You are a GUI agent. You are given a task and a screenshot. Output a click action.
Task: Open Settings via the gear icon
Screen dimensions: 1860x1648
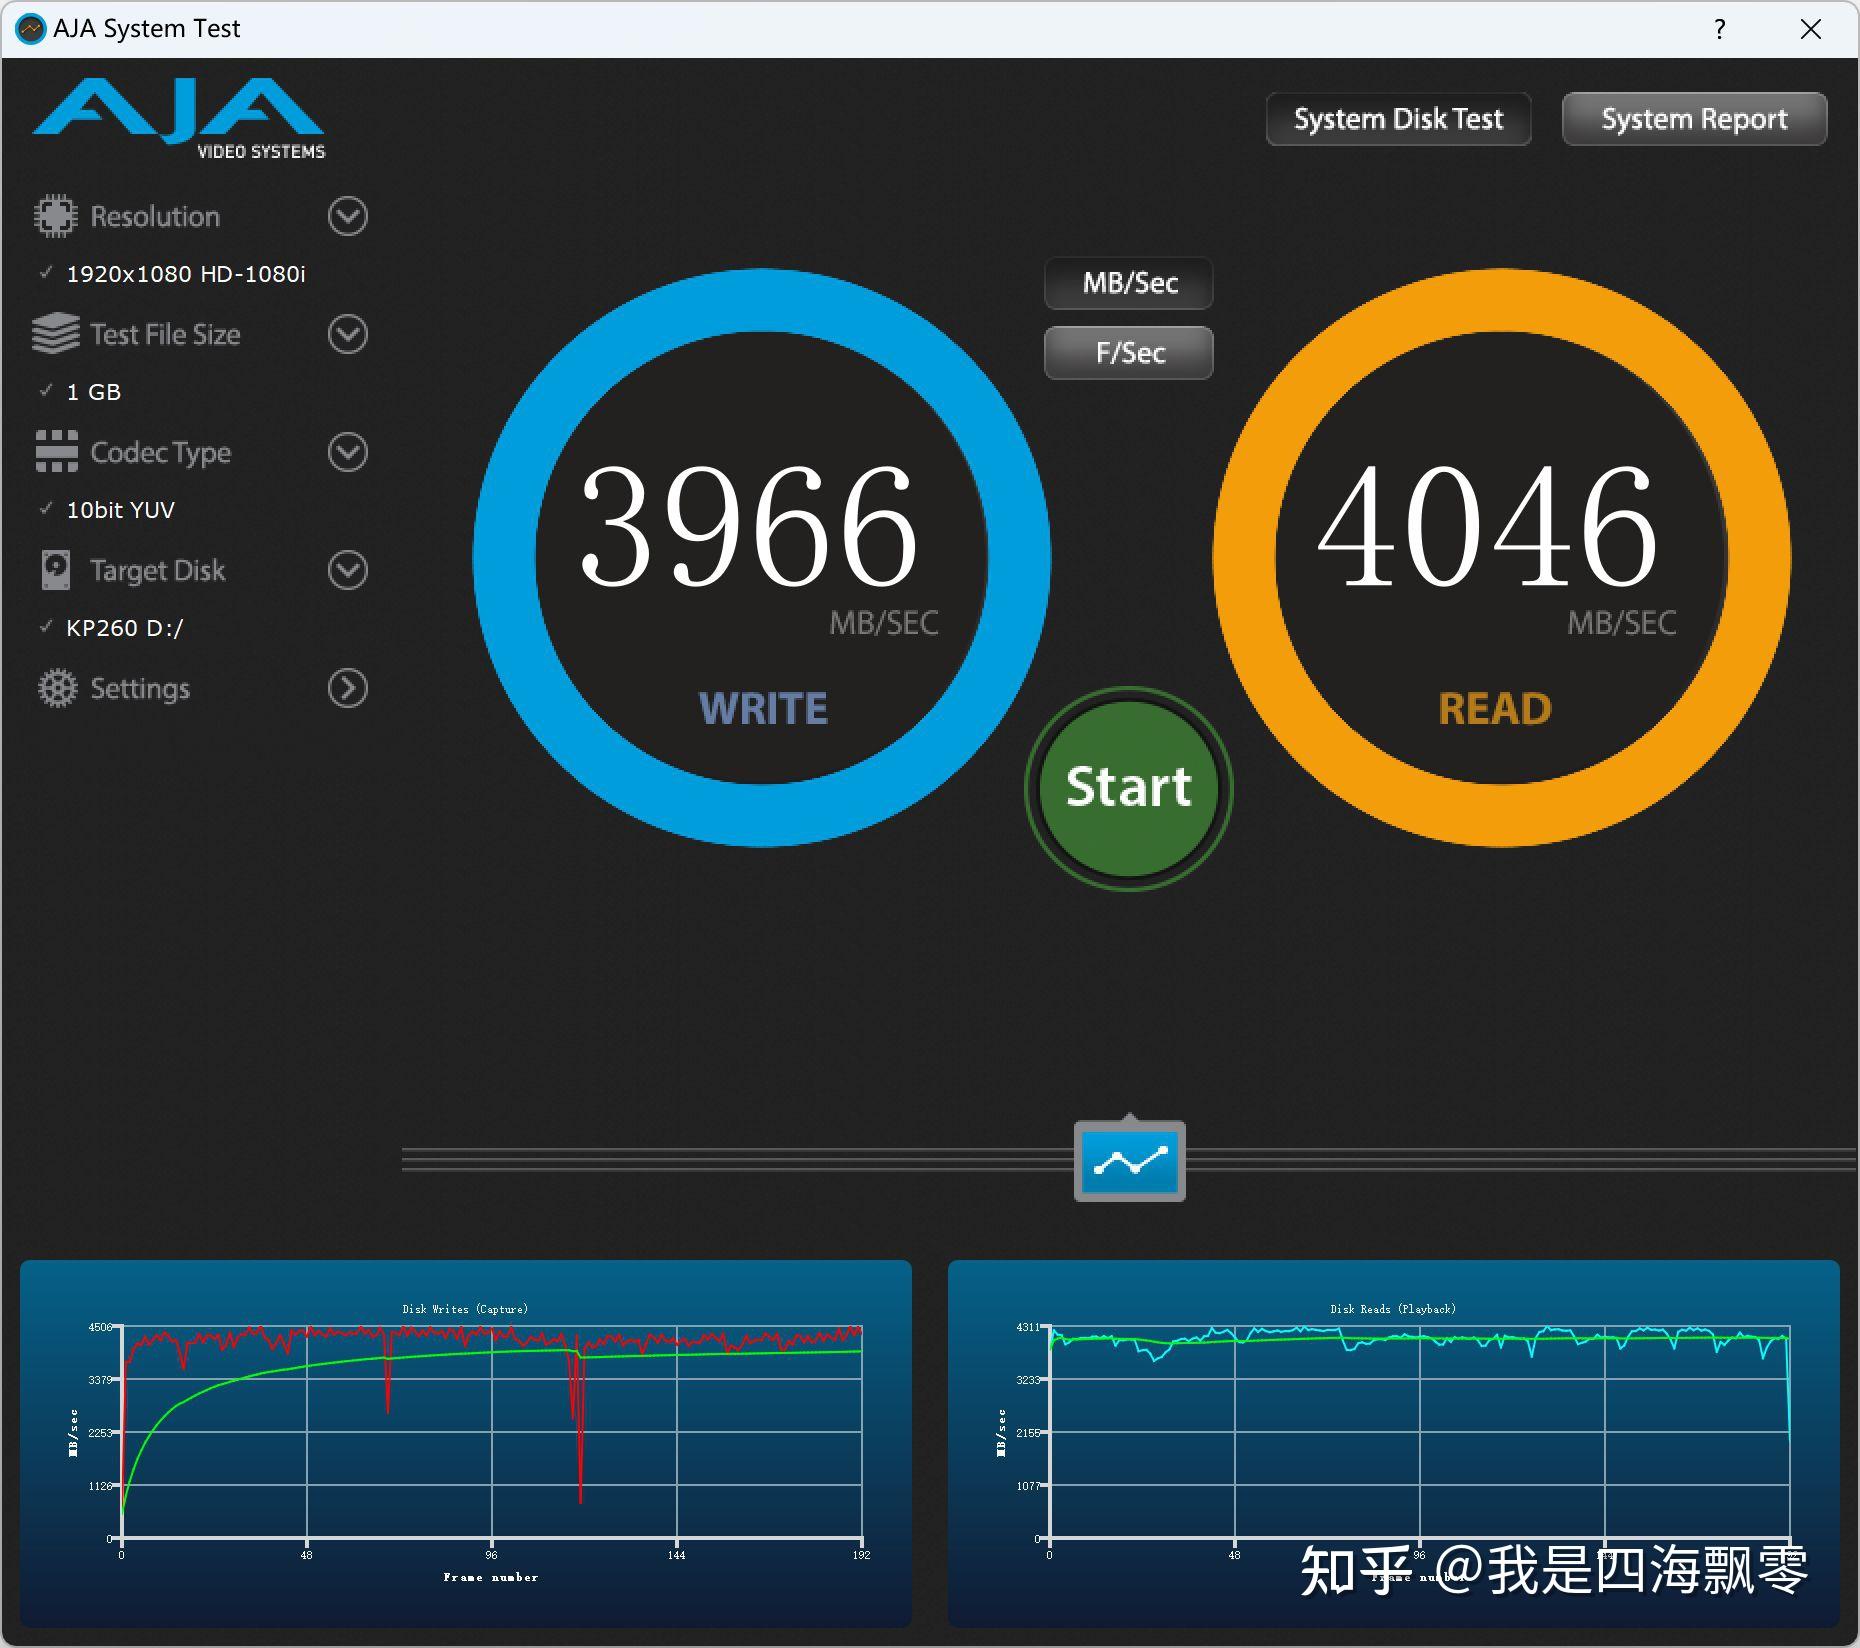coord(55,688)
